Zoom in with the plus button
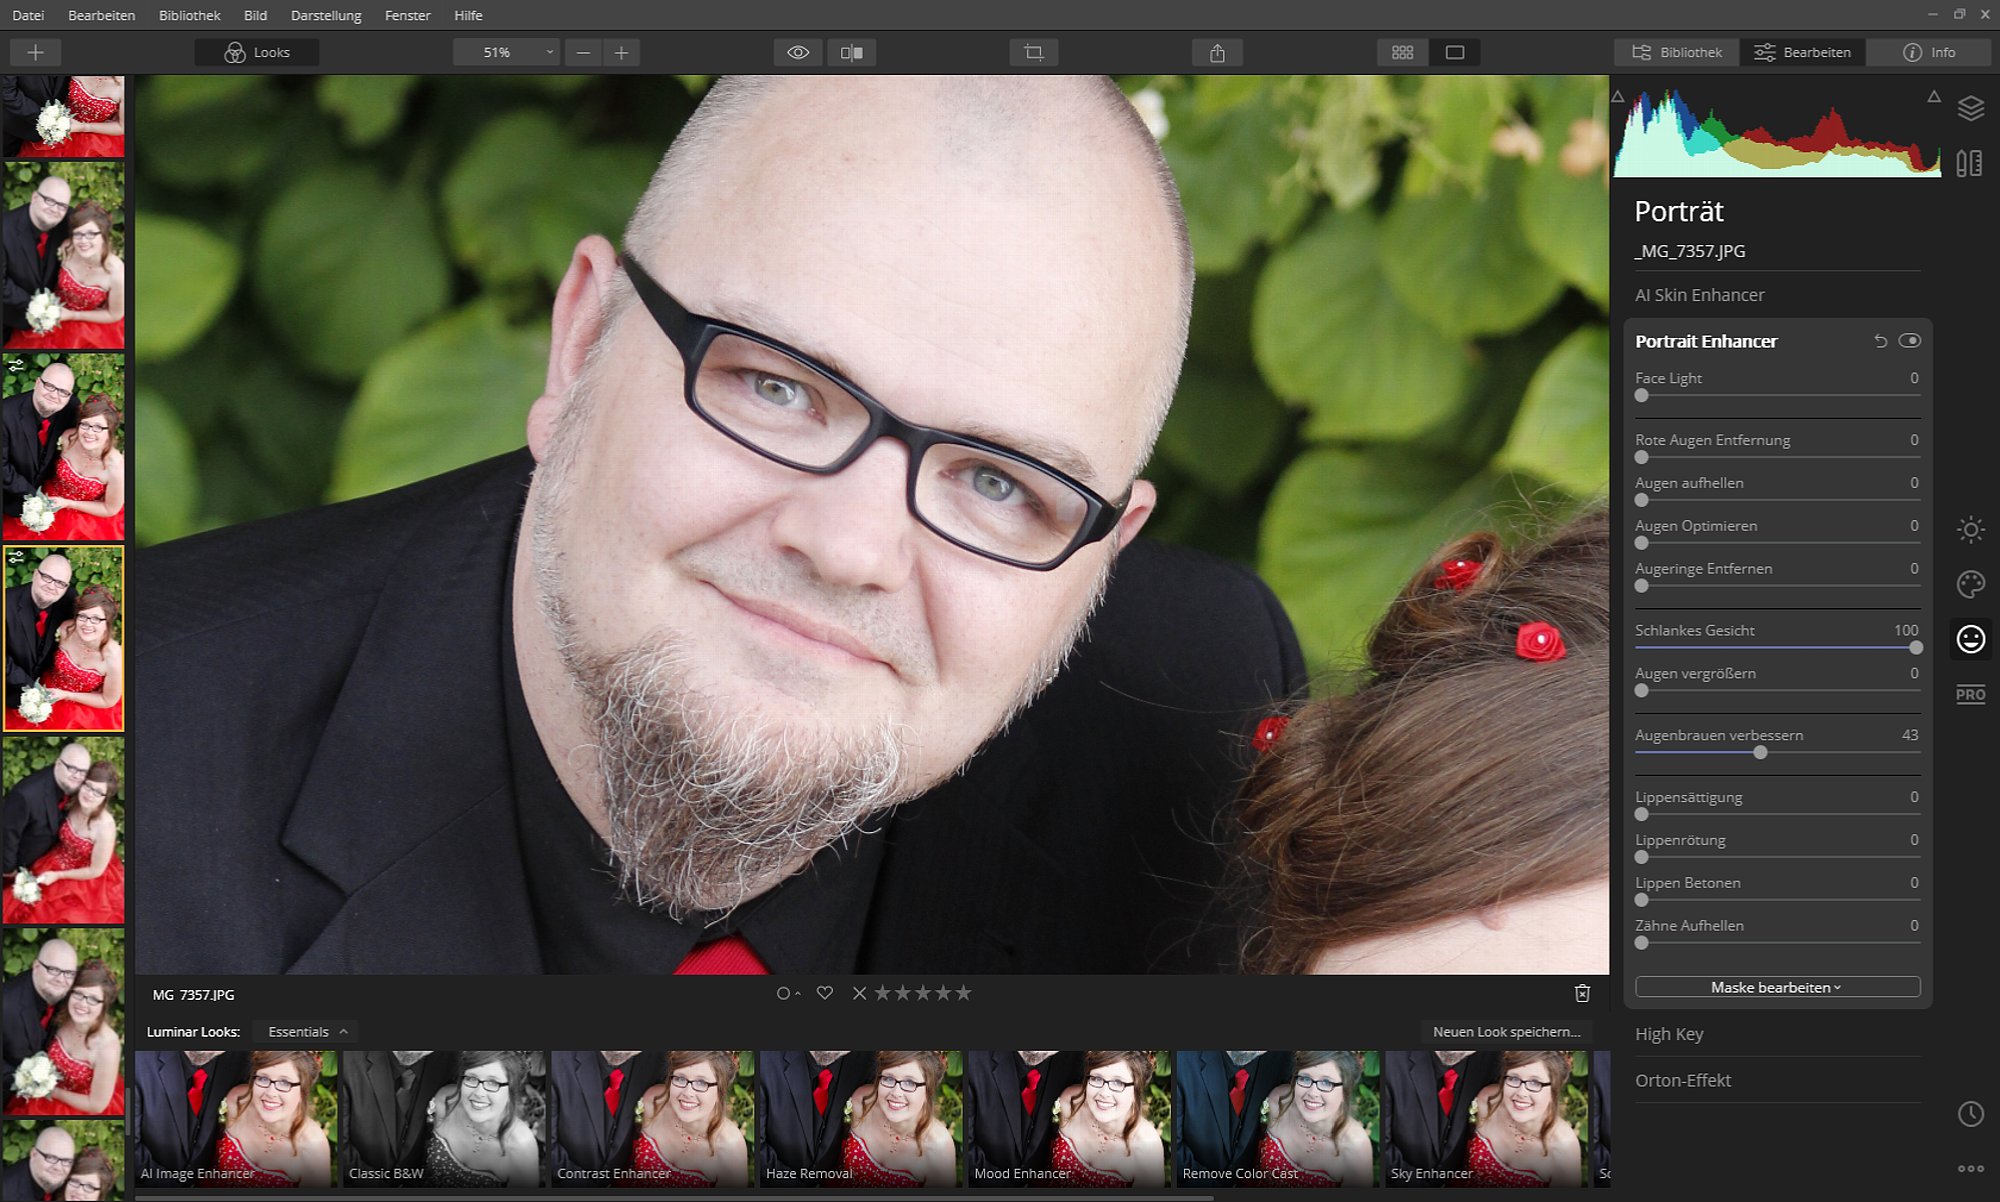 pyautogui.click(x=621, y=52)
